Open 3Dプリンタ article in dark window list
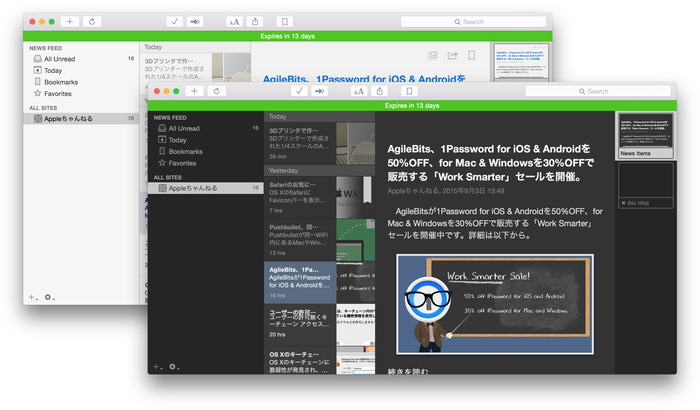This screenshot has width=700, height=410. pyautogui.click(x=319, y=143)
